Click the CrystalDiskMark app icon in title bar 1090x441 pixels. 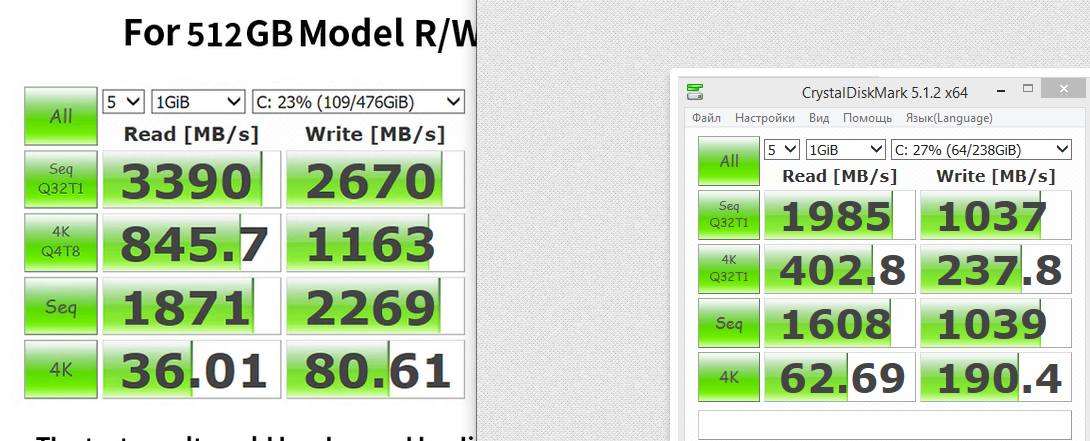click(x=695, y=91)
